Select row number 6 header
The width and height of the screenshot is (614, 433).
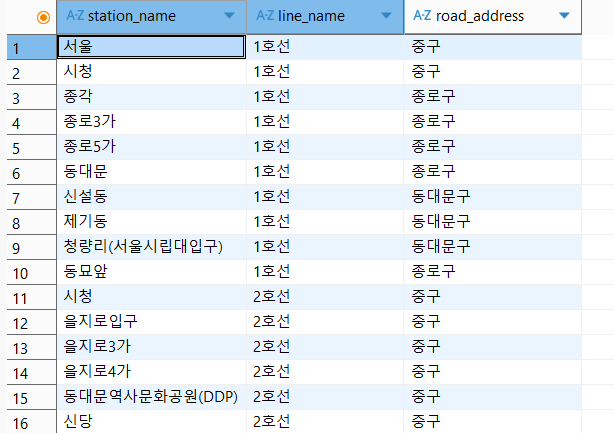coord(31,173)
